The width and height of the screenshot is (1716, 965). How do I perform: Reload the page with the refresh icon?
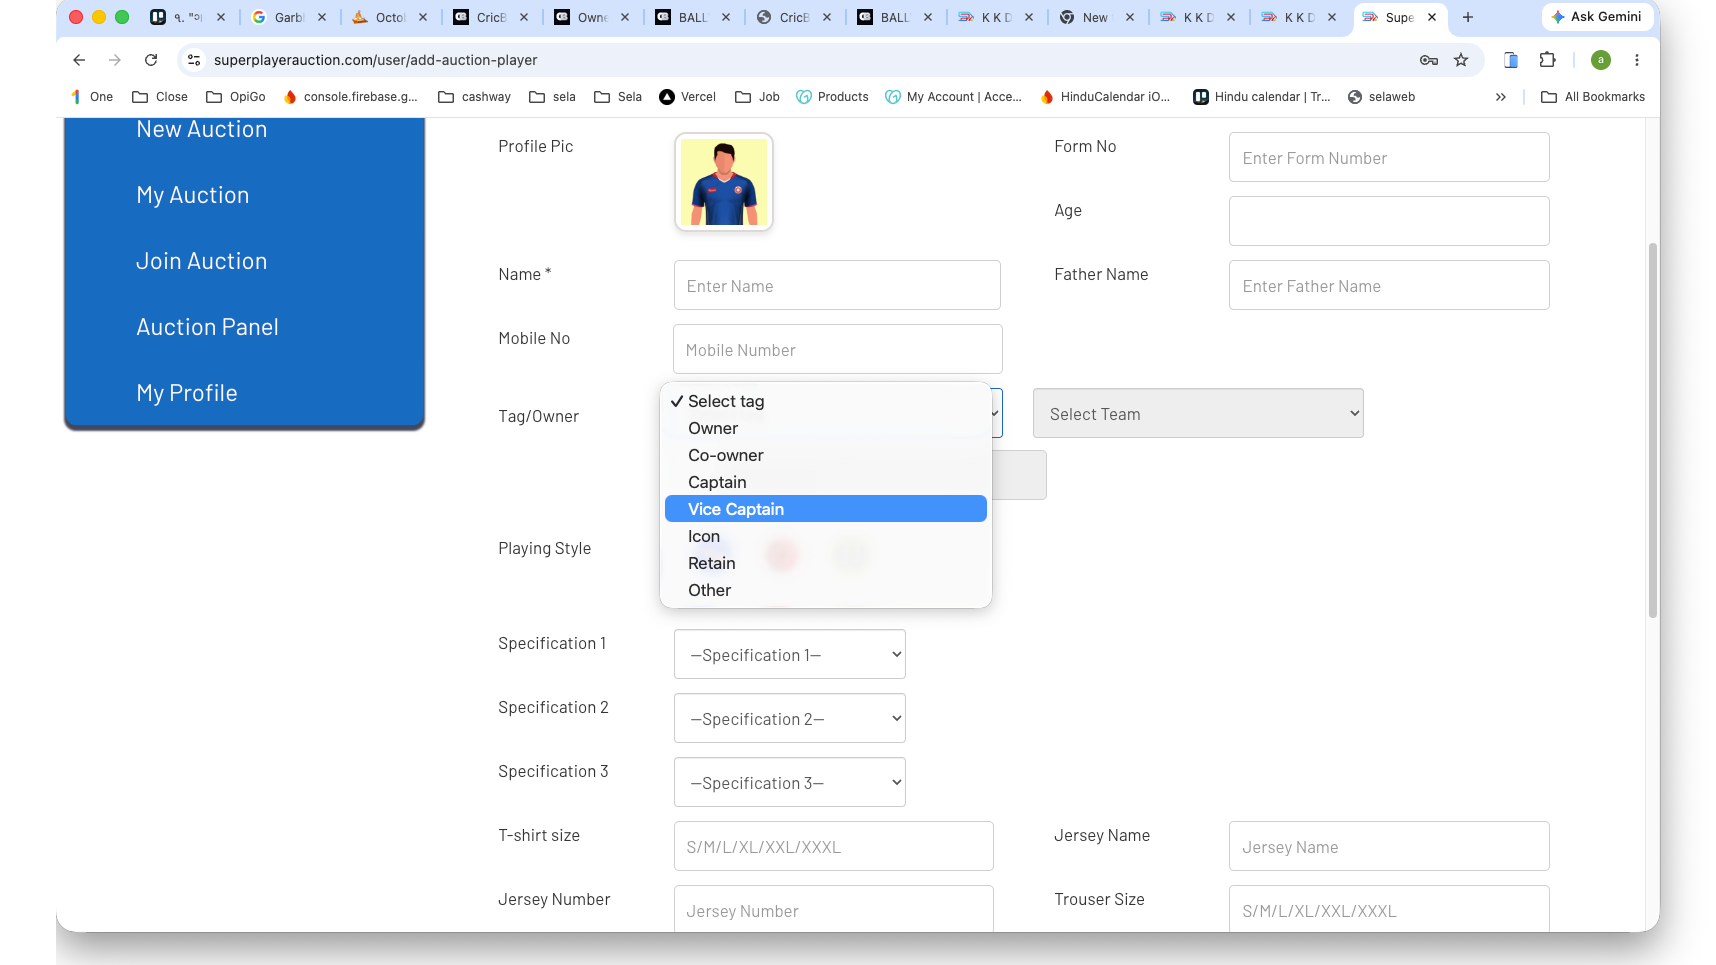point(151,60)
